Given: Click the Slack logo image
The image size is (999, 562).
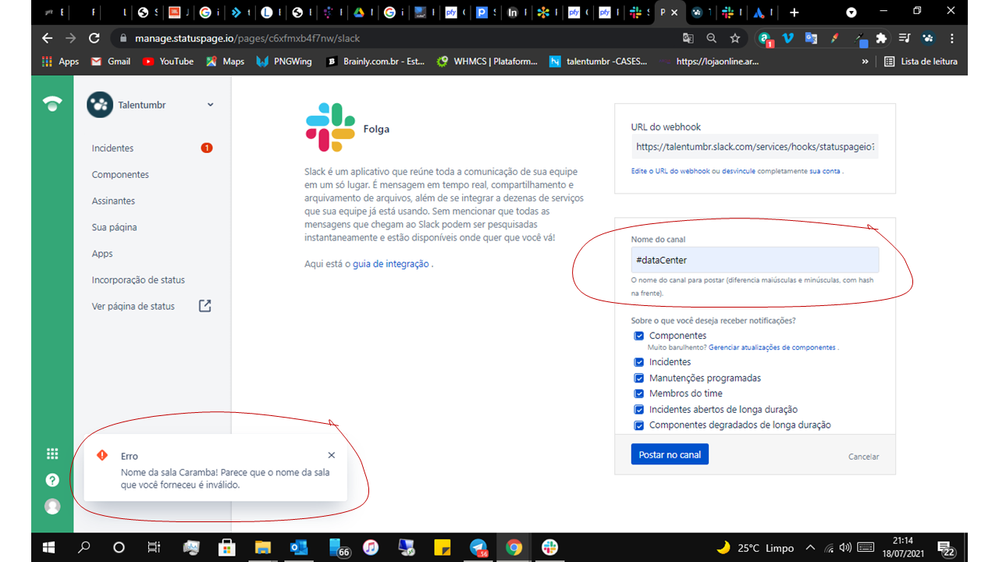Looking at the screenshot, I should coord(330,127).
